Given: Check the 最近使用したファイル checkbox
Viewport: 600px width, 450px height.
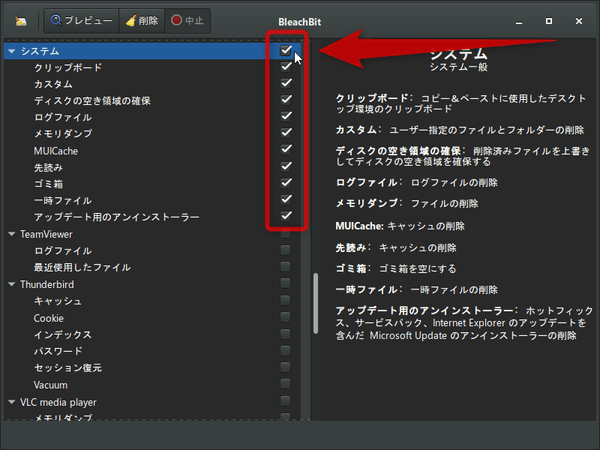Looking at the screenshot, I should point(285,266).
